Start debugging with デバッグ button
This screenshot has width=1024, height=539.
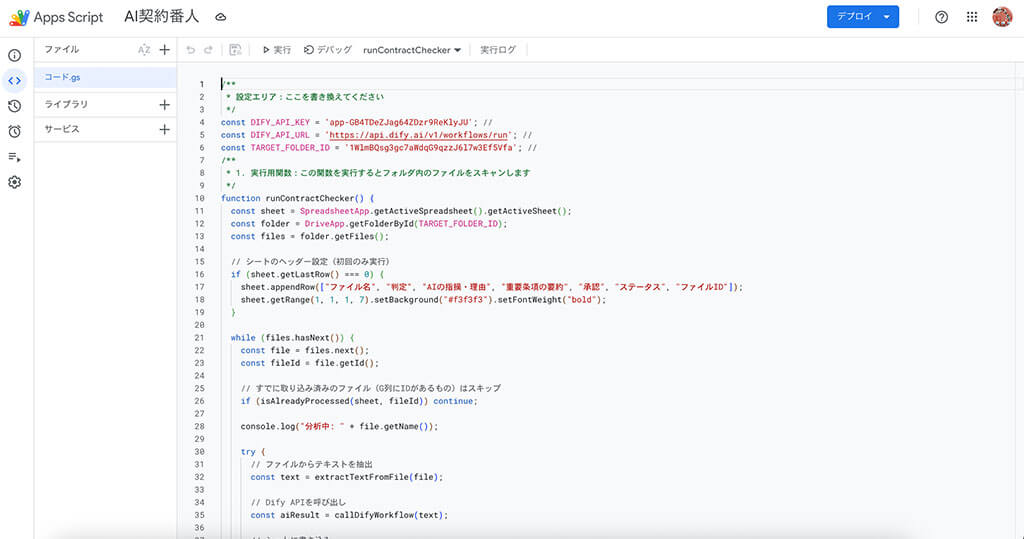328,50
